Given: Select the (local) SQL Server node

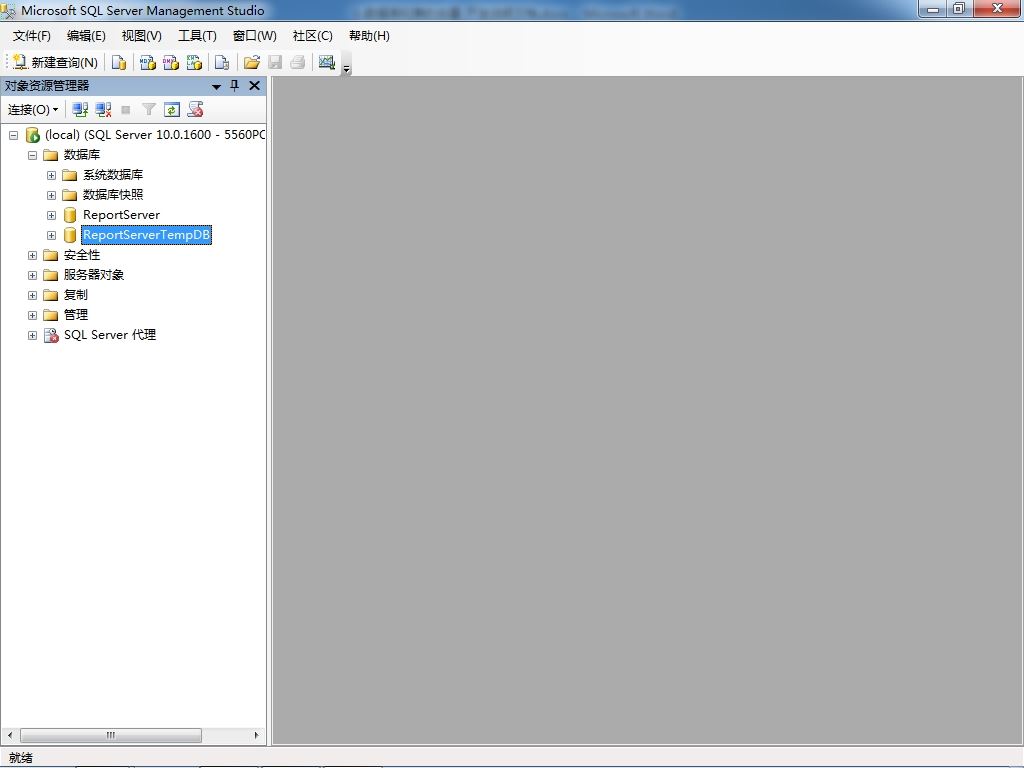Looking at the screenshot, I should click(x=155, y=135).
